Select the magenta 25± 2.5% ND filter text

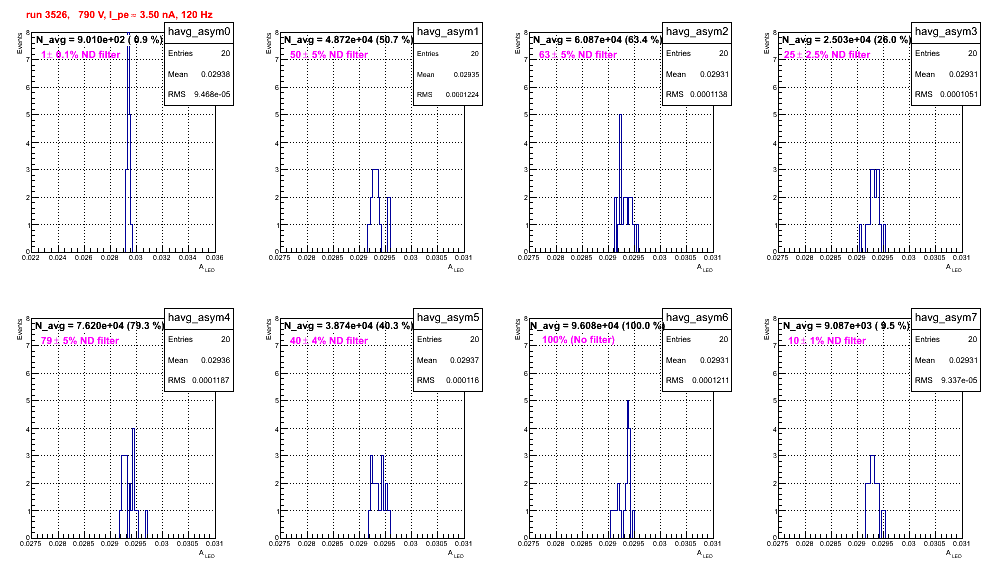pos(827,55)
